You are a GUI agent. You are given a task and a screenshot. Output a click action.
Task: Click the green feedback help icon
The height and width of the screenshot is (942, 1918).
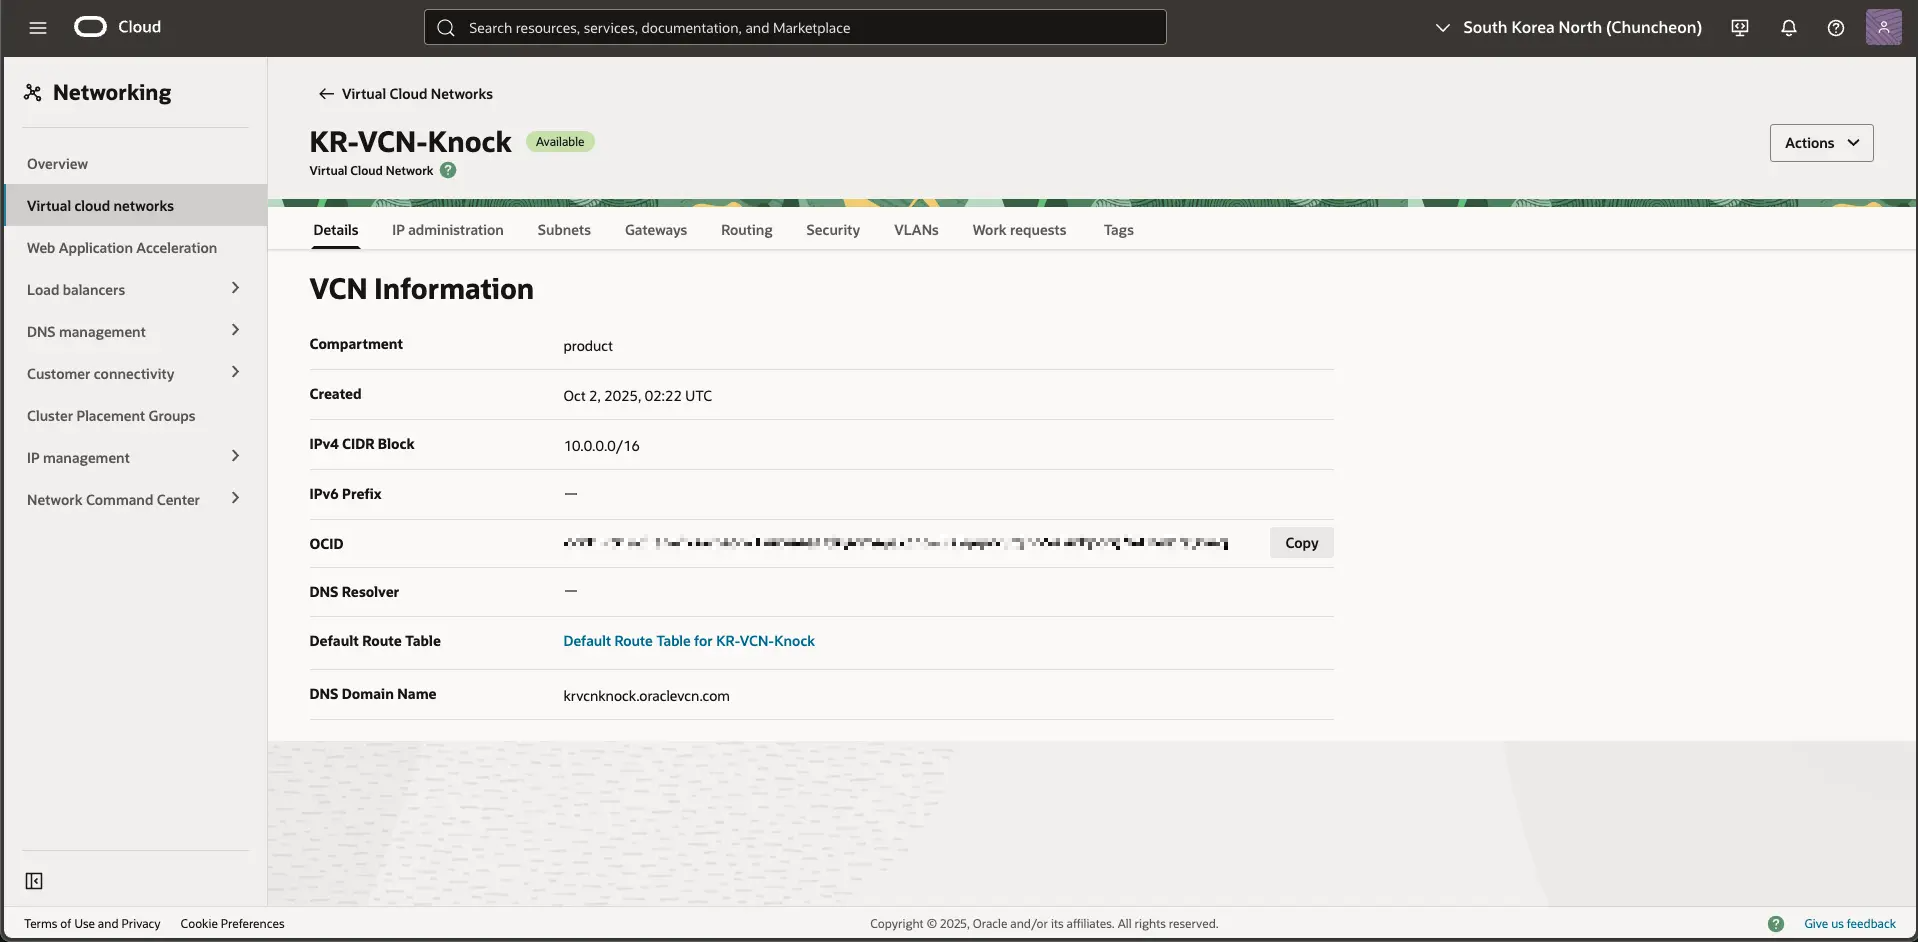(1776, 924)
